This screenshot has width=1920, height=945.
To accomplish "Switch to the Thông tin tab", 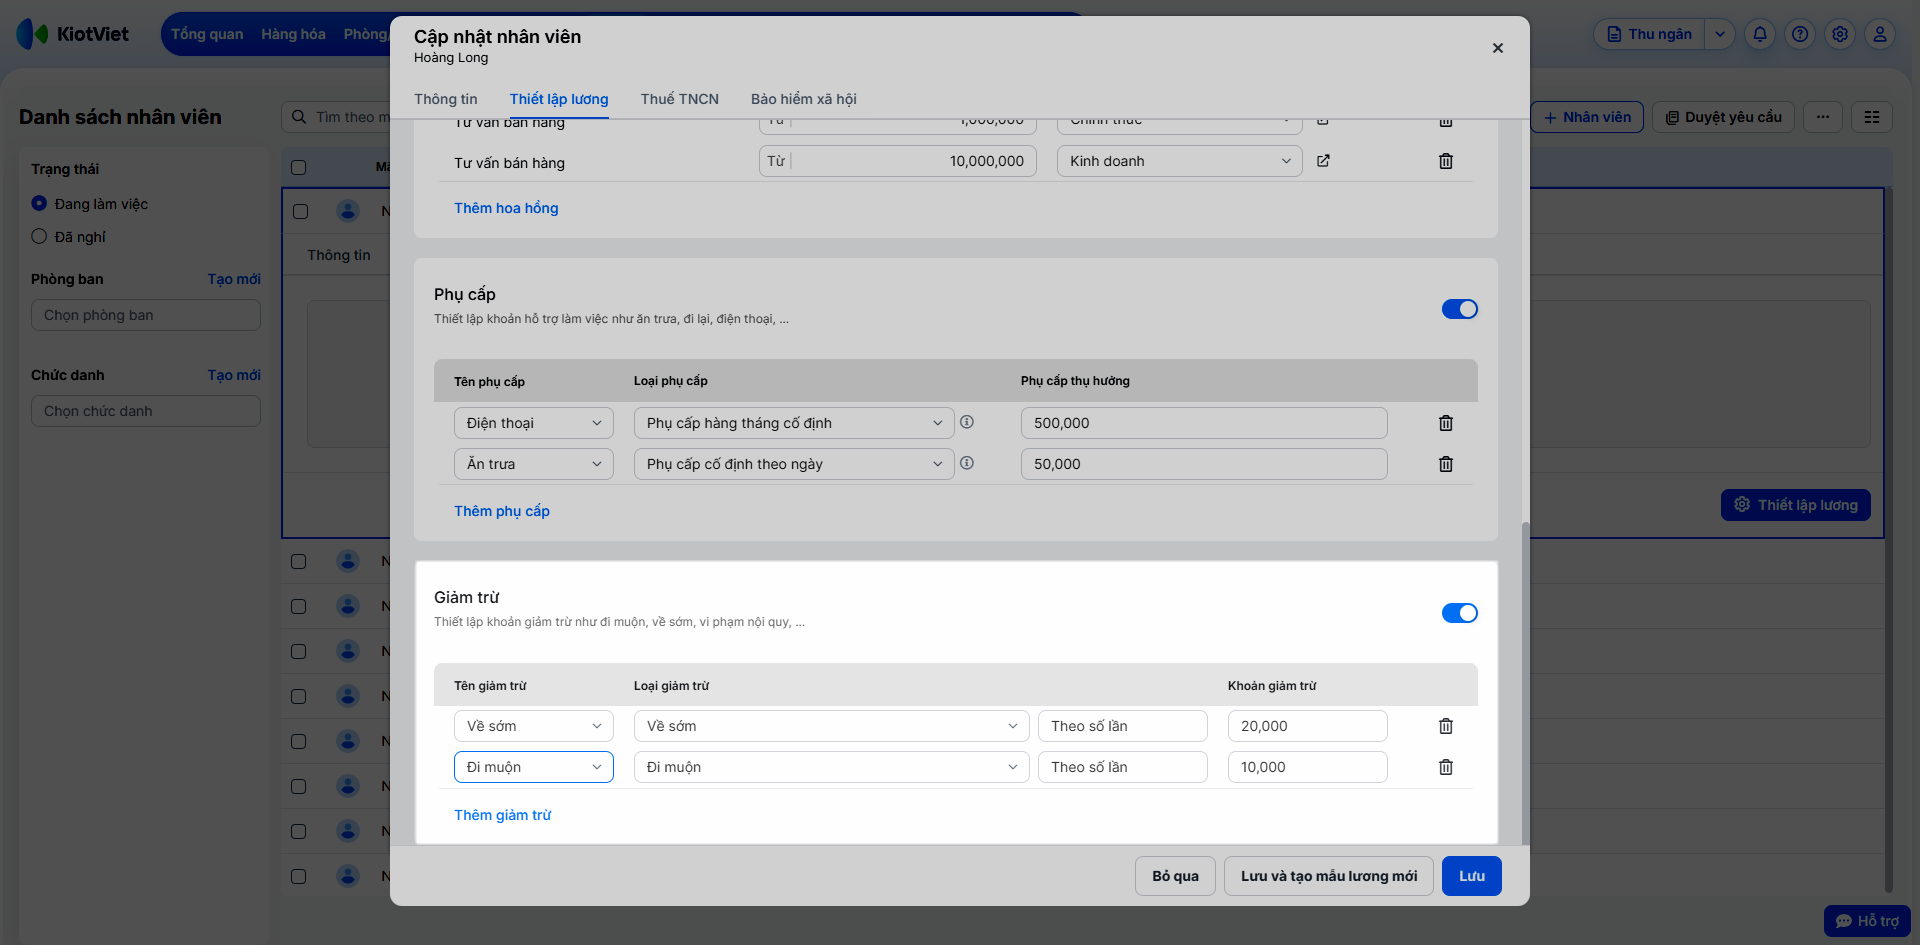I will pos(446,99).
